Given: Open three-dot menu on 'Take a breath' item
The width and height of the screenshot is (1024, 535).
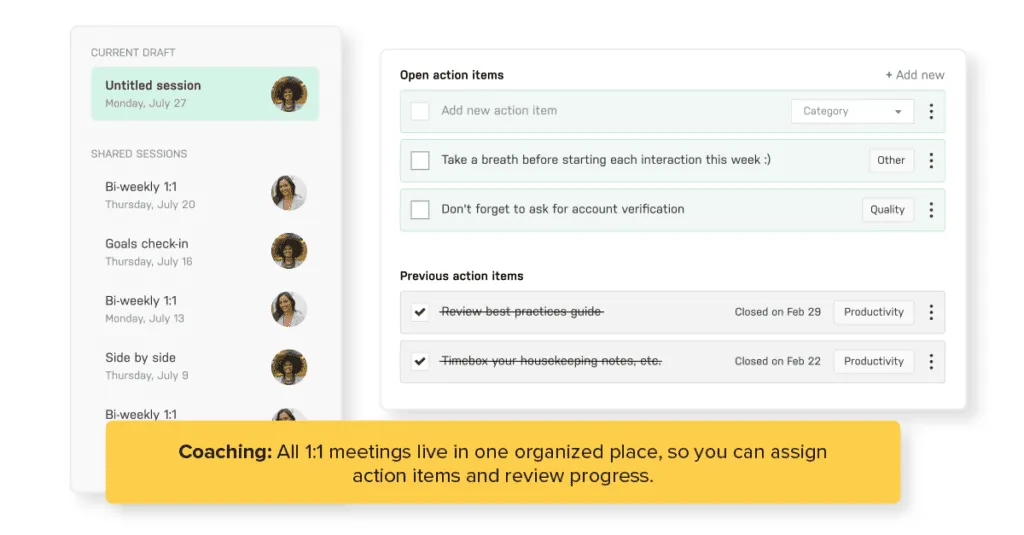Looking at the screenshot, I should [930, 160].
